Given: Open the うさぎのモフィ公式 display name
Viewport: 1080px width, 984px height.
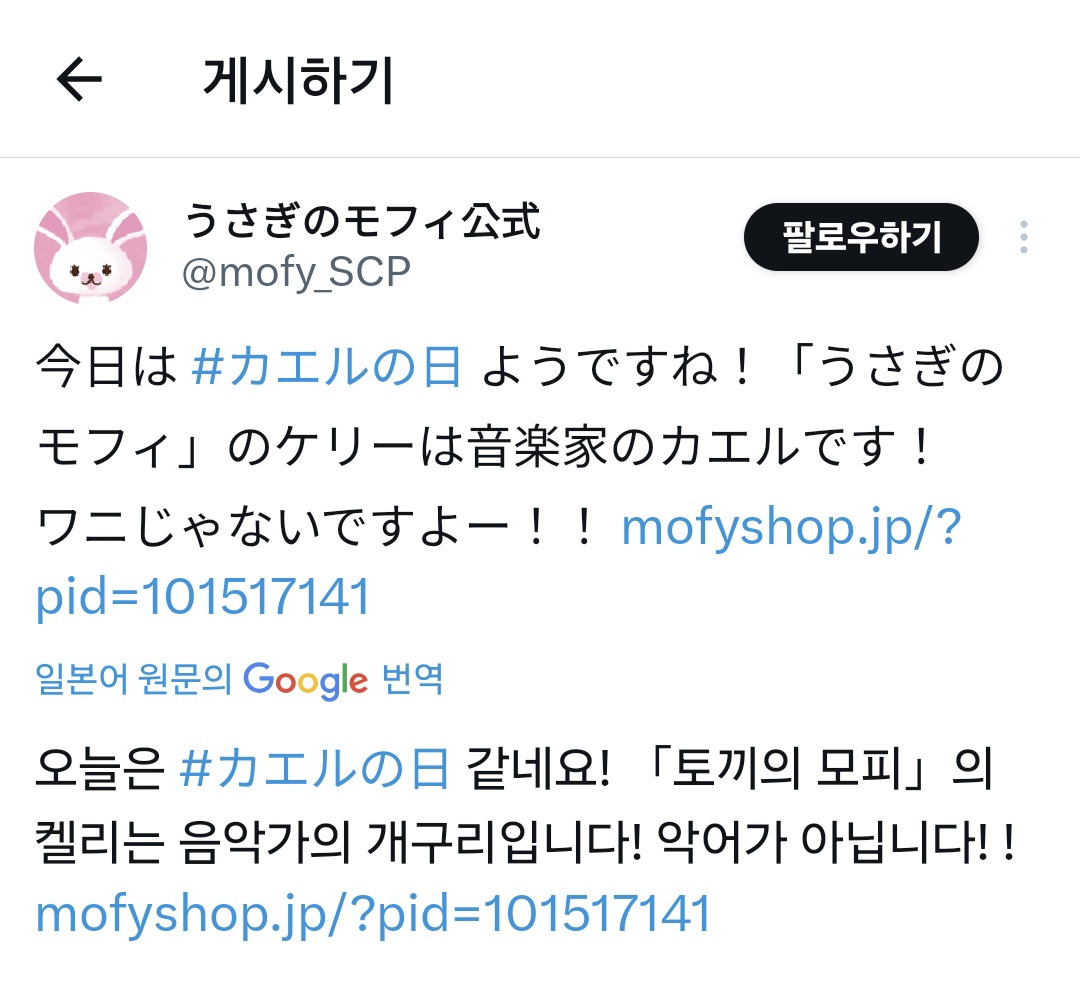Looking at the screenshot, I should pyautogui.click(x=362, y=221).
